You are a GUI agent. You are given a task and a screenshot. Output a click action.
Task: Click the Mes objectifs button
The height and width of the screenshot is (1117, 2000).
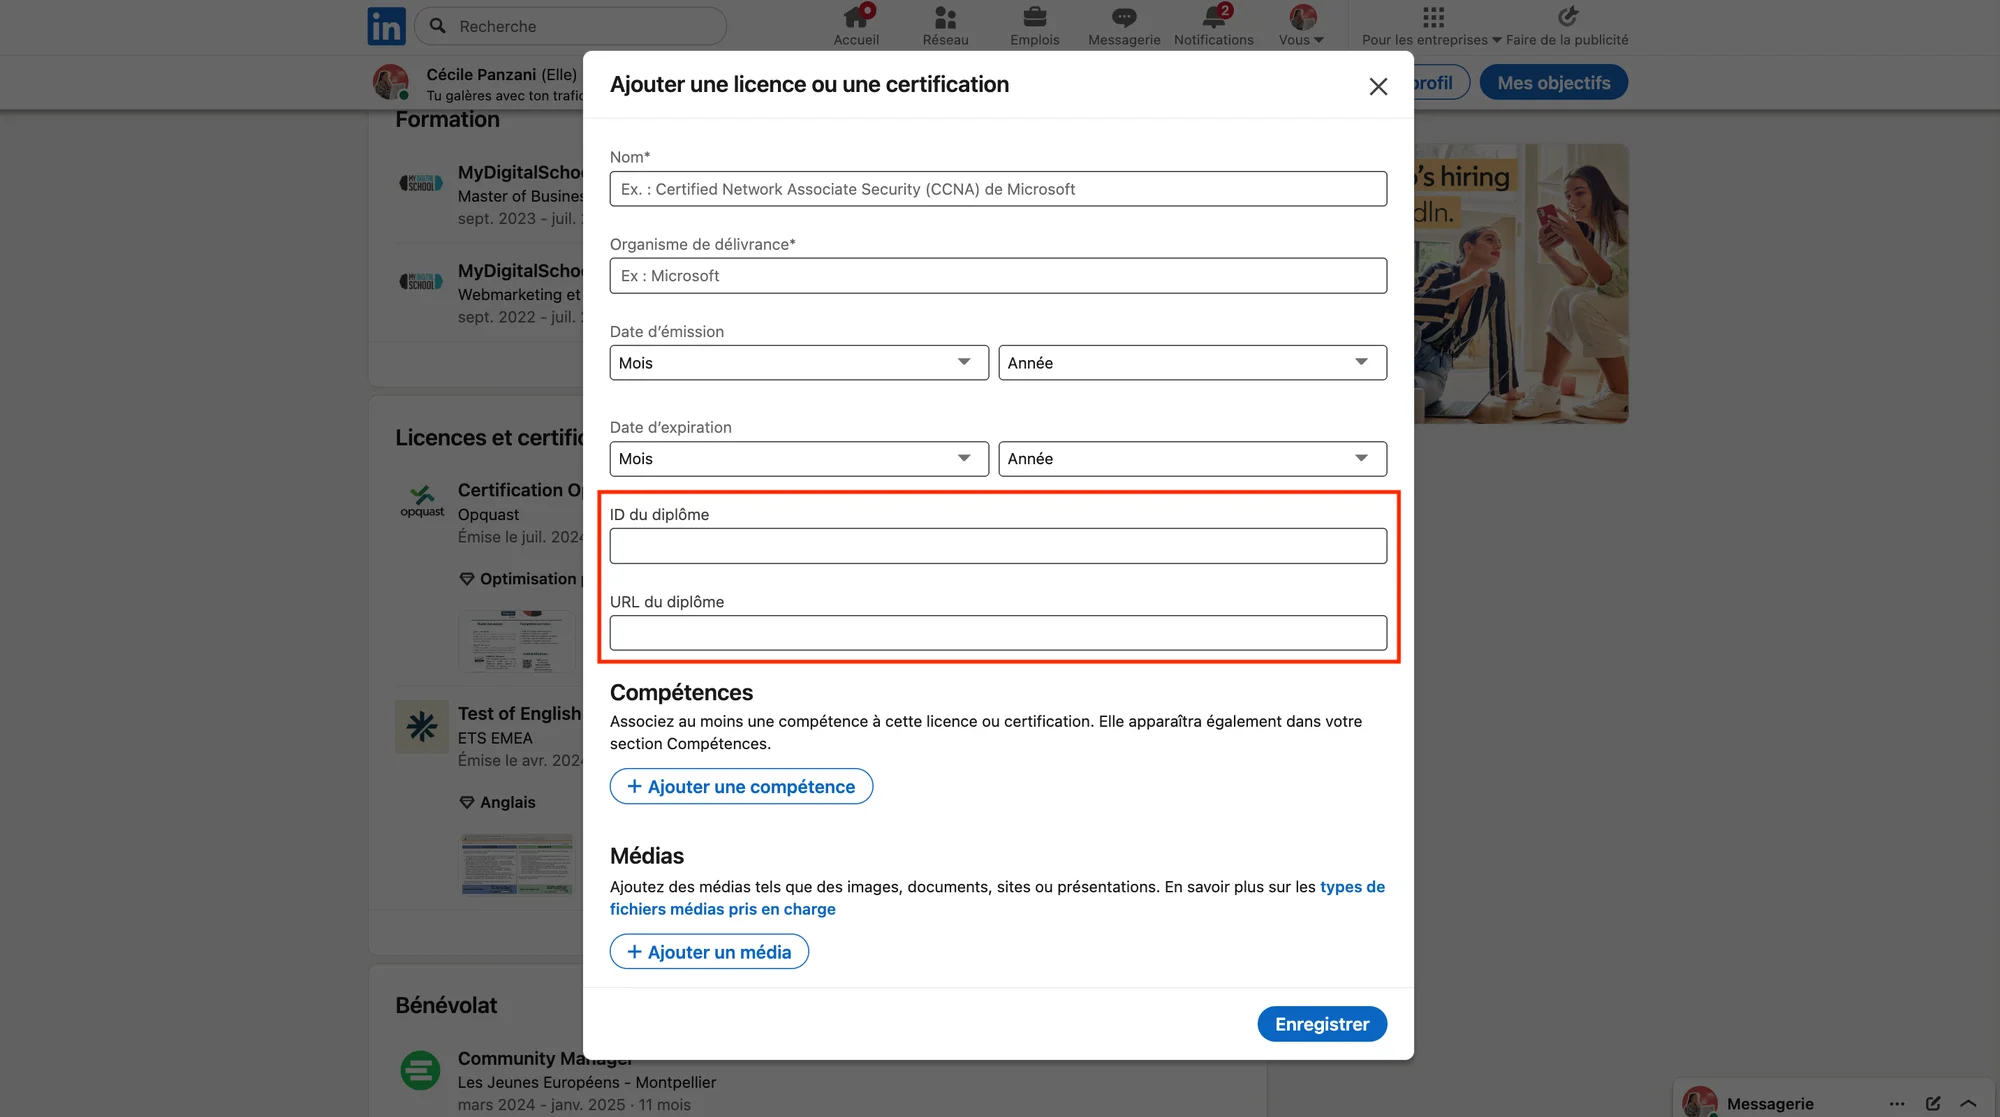pyautogui.click(x=1553, y=83)
